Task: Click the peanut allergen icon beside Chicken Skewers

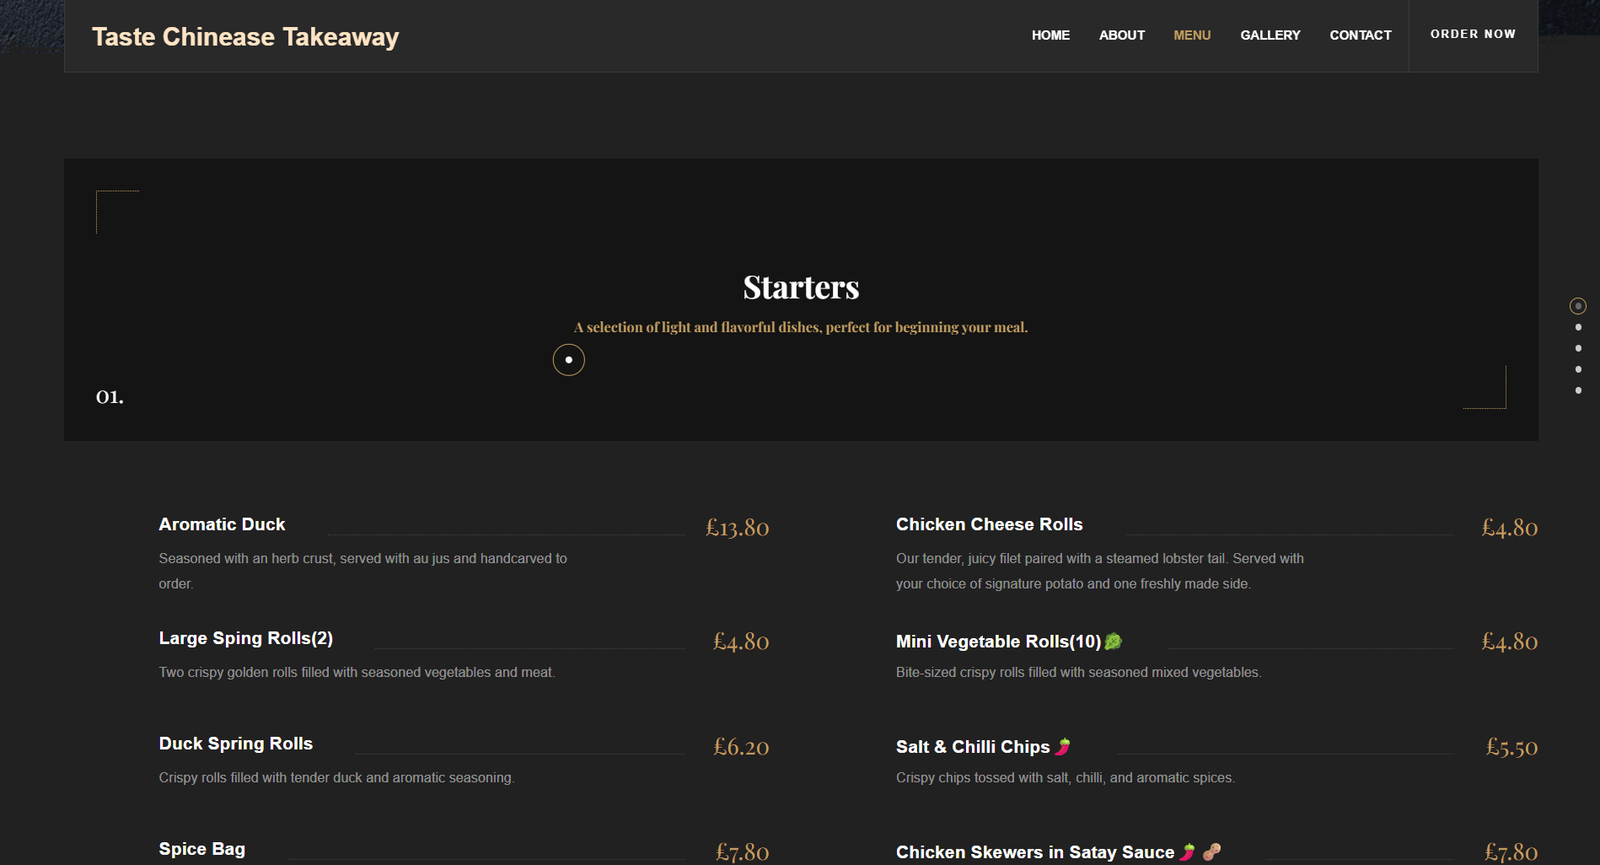Action: (x=1212, y=852)
